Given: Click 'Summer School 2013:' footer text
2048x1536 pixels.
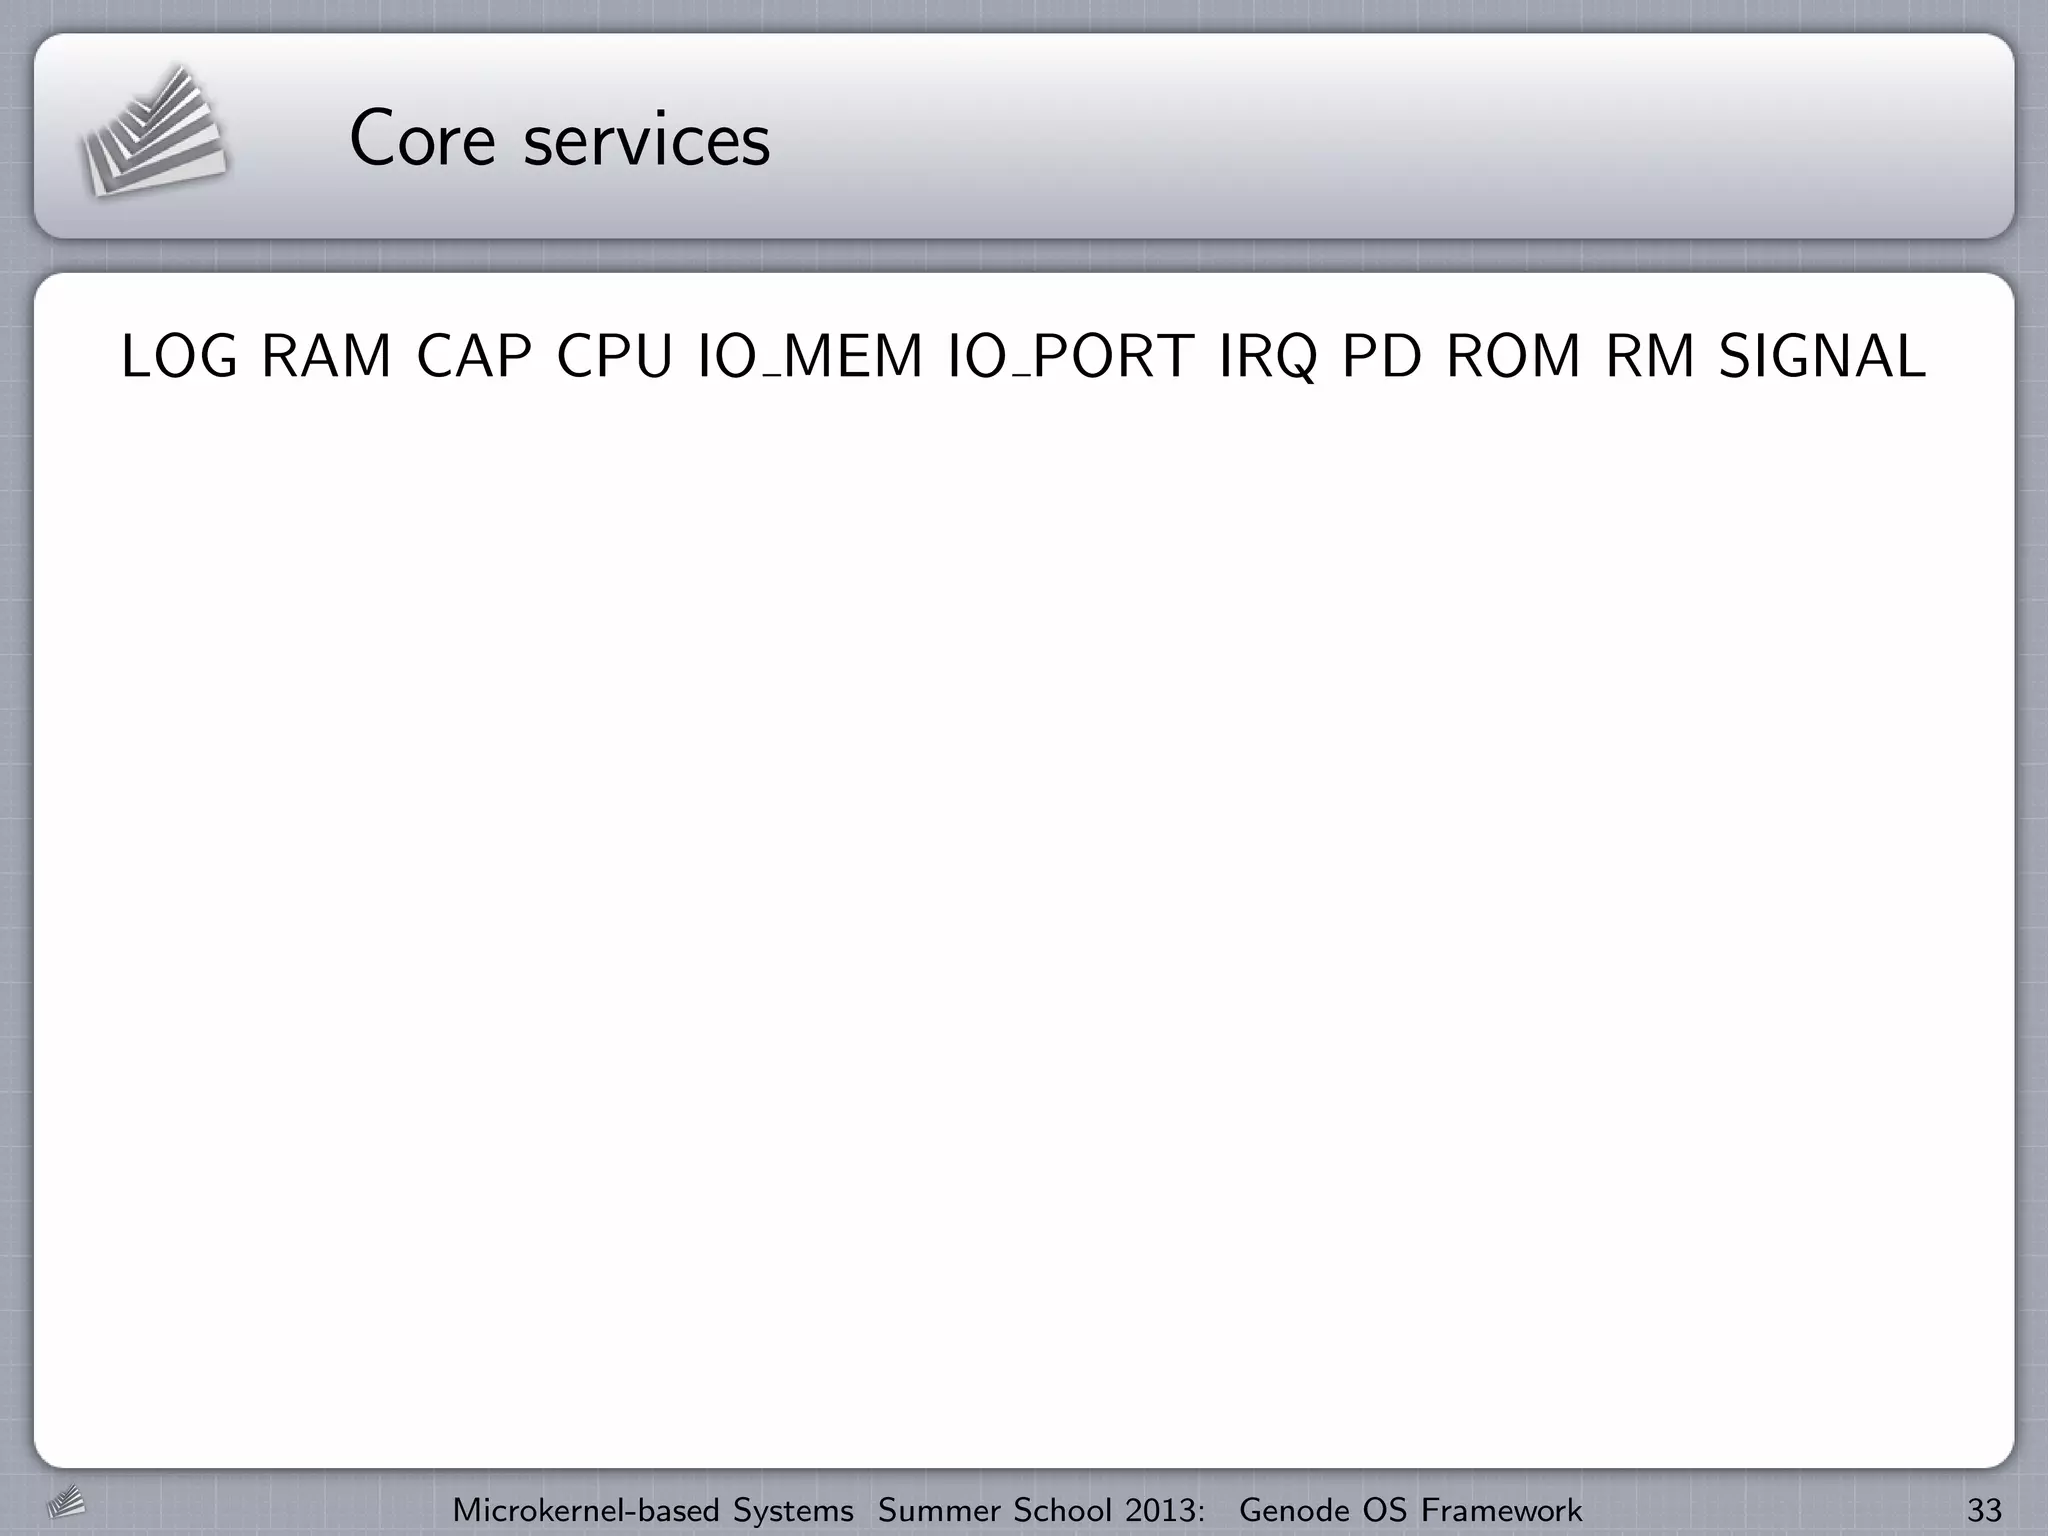Looking at the screenshot, I should [1041, 1509].
